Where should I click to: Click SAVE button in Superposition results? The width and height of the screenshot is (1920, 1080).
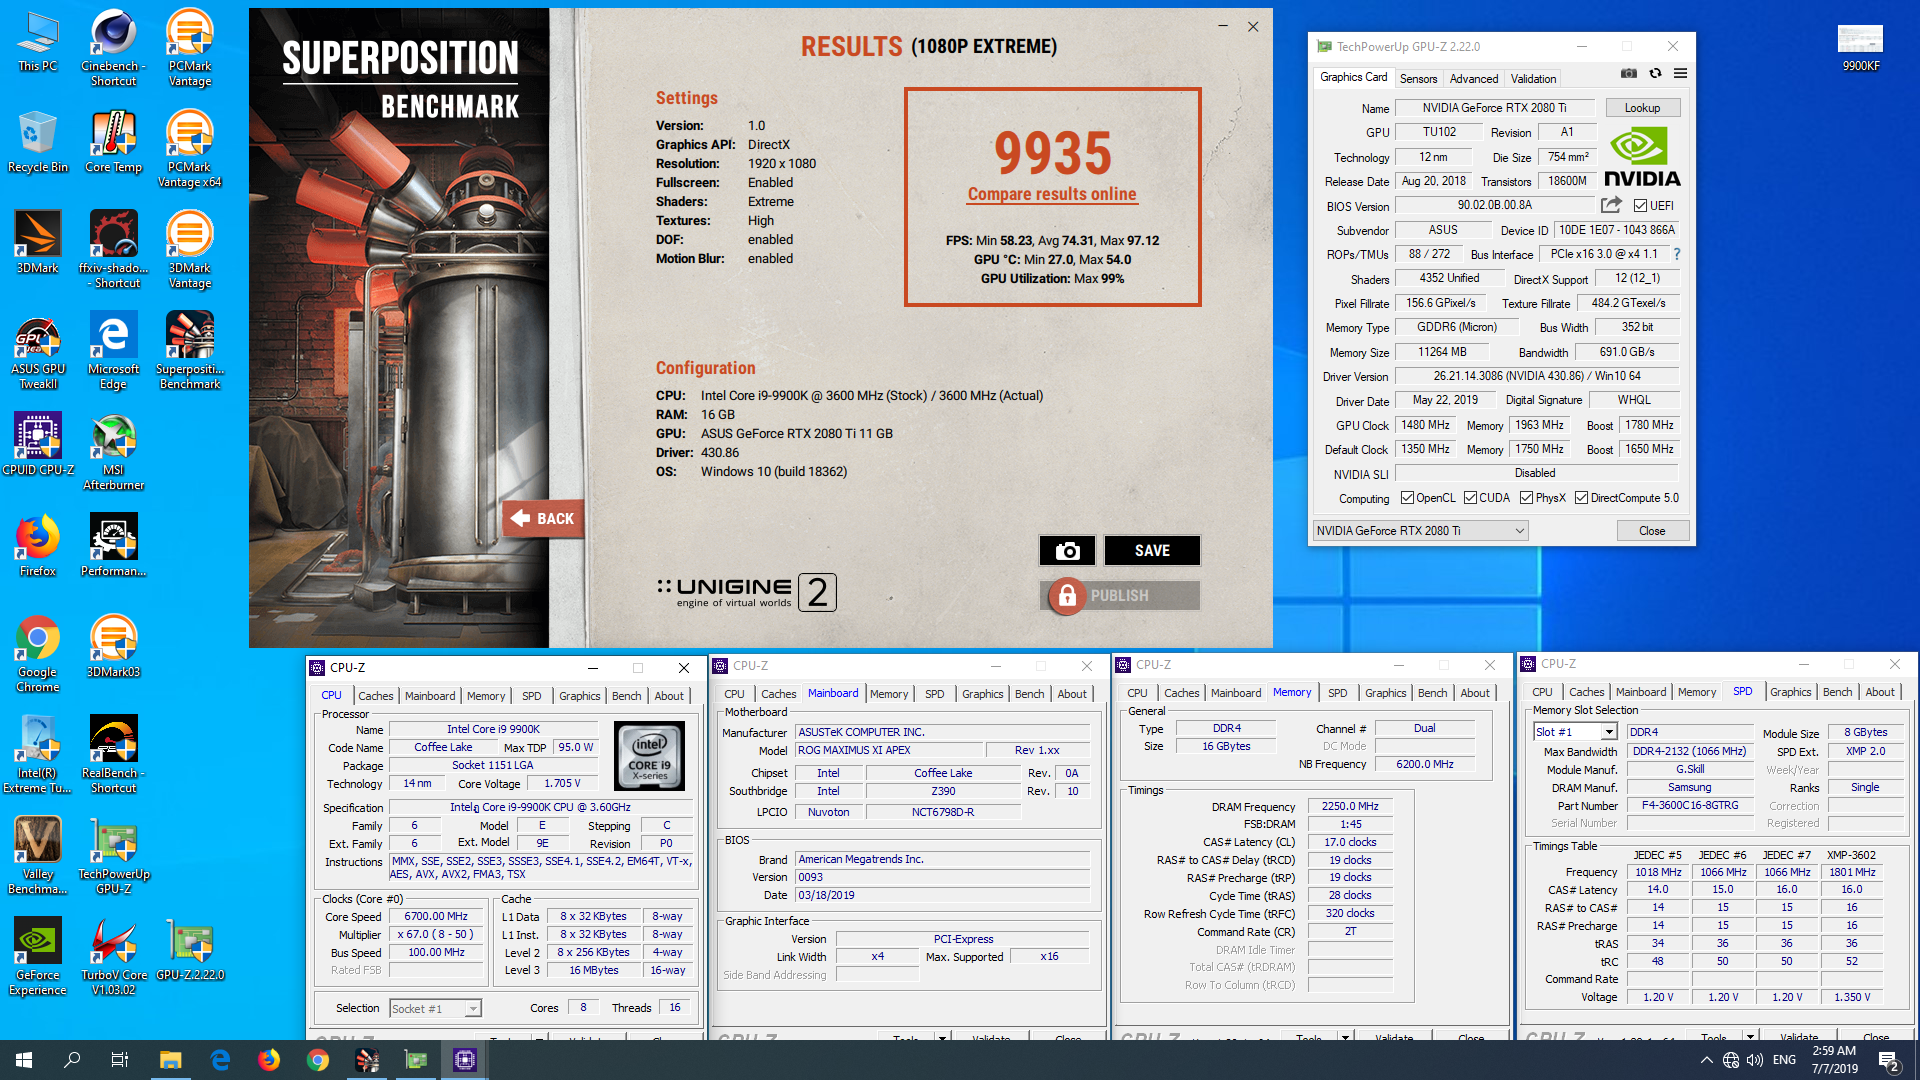click(1152, 551)
